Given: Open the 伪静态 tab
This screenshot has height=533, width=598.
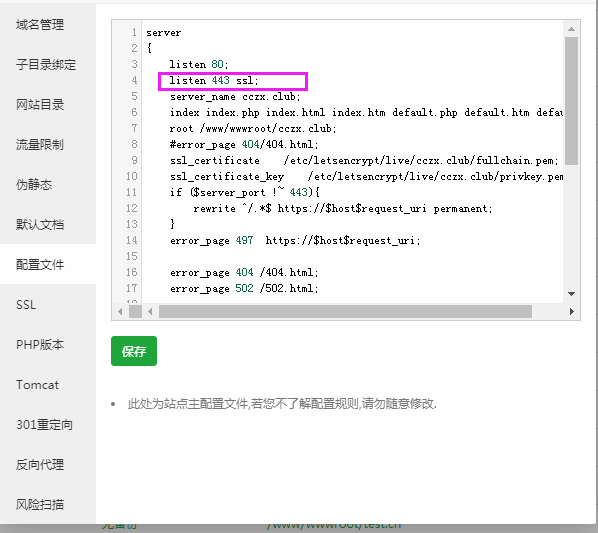Looking at the screenshot, I should 34,185.
